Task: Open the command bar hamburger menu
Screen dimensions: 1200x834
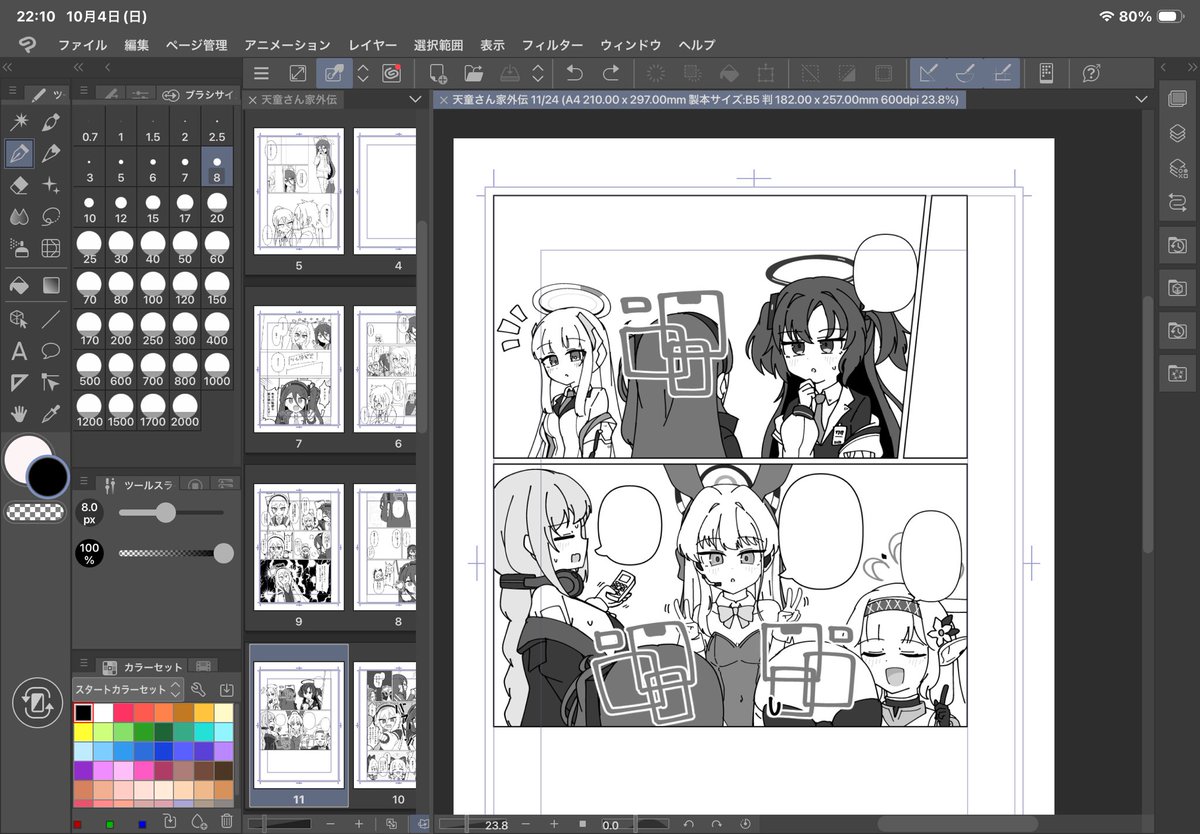Action: click(x=261, y=73)
